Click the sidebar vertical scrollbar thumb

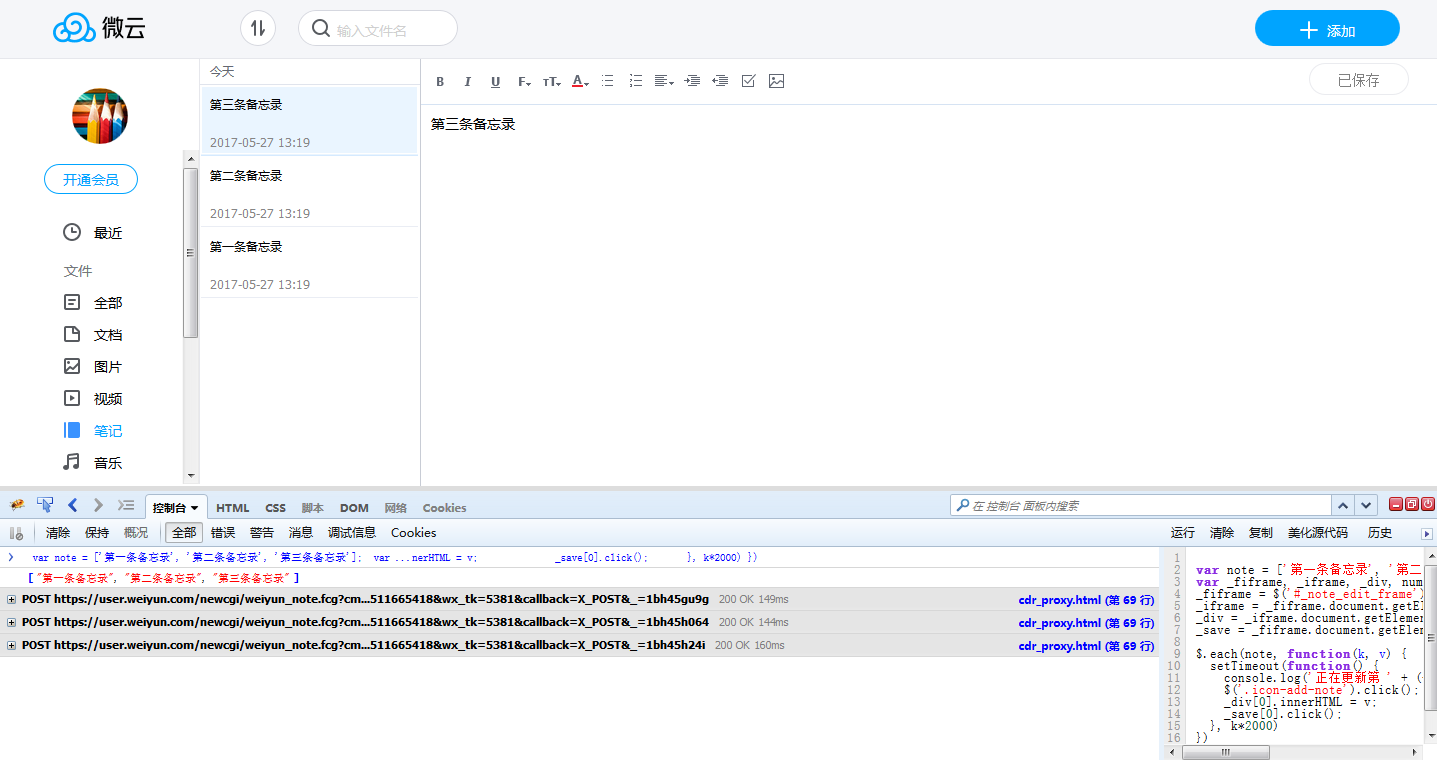190,252
